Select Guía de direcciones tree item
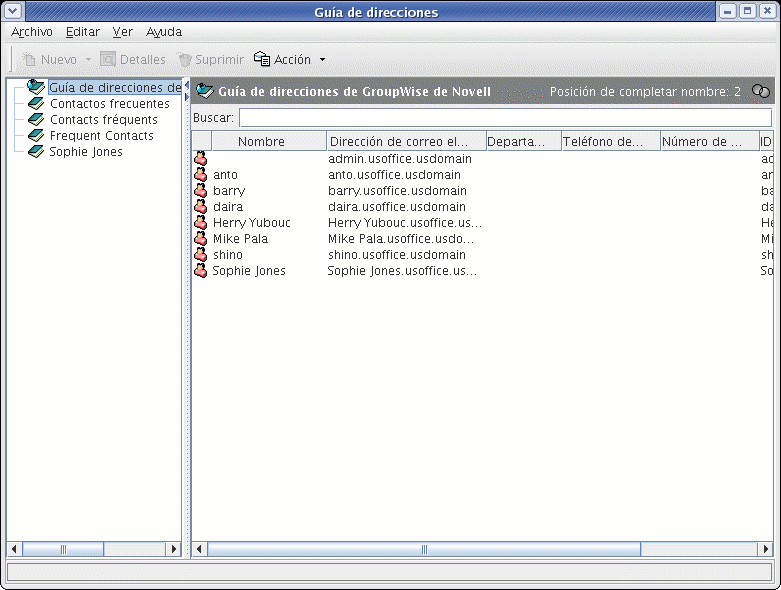Screen dimensions: 781x590 point(115,88)
